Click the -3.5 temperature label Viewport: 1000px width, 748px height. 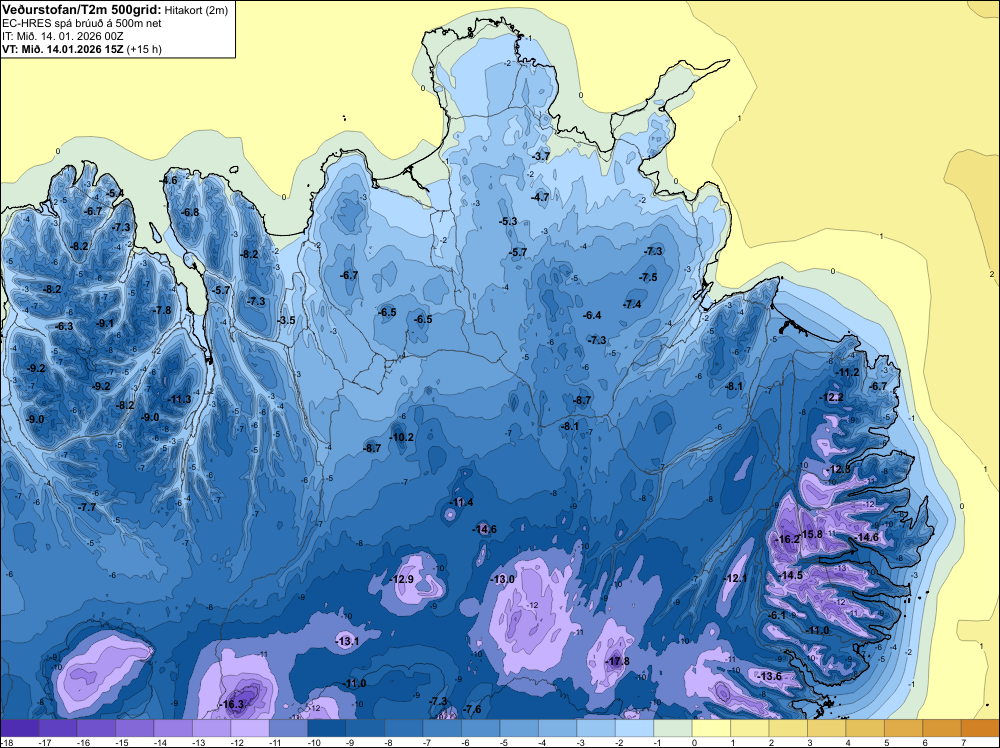[286, 320]
